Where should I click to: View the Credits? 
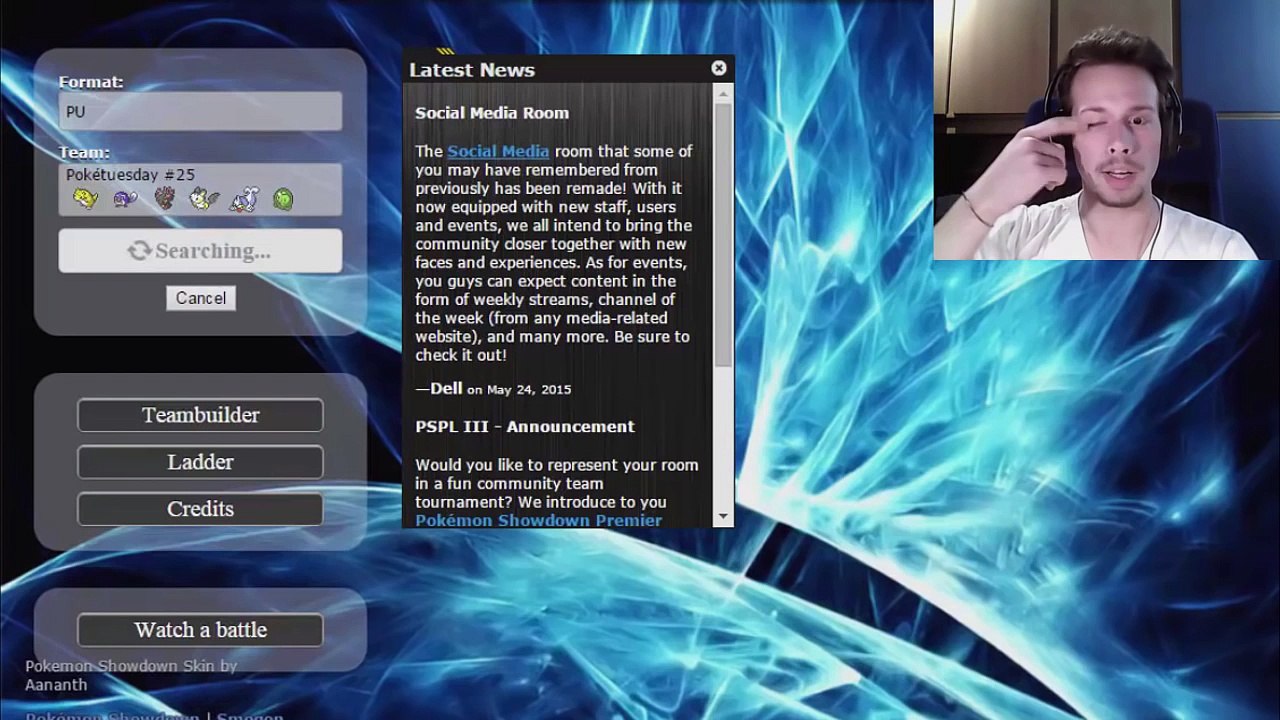[x=200, y=509]
